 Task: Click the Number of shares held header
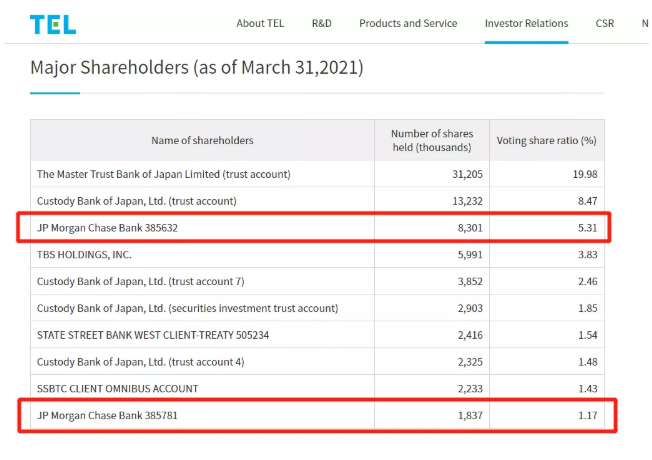pyautogui.click(x=431, y=141)
